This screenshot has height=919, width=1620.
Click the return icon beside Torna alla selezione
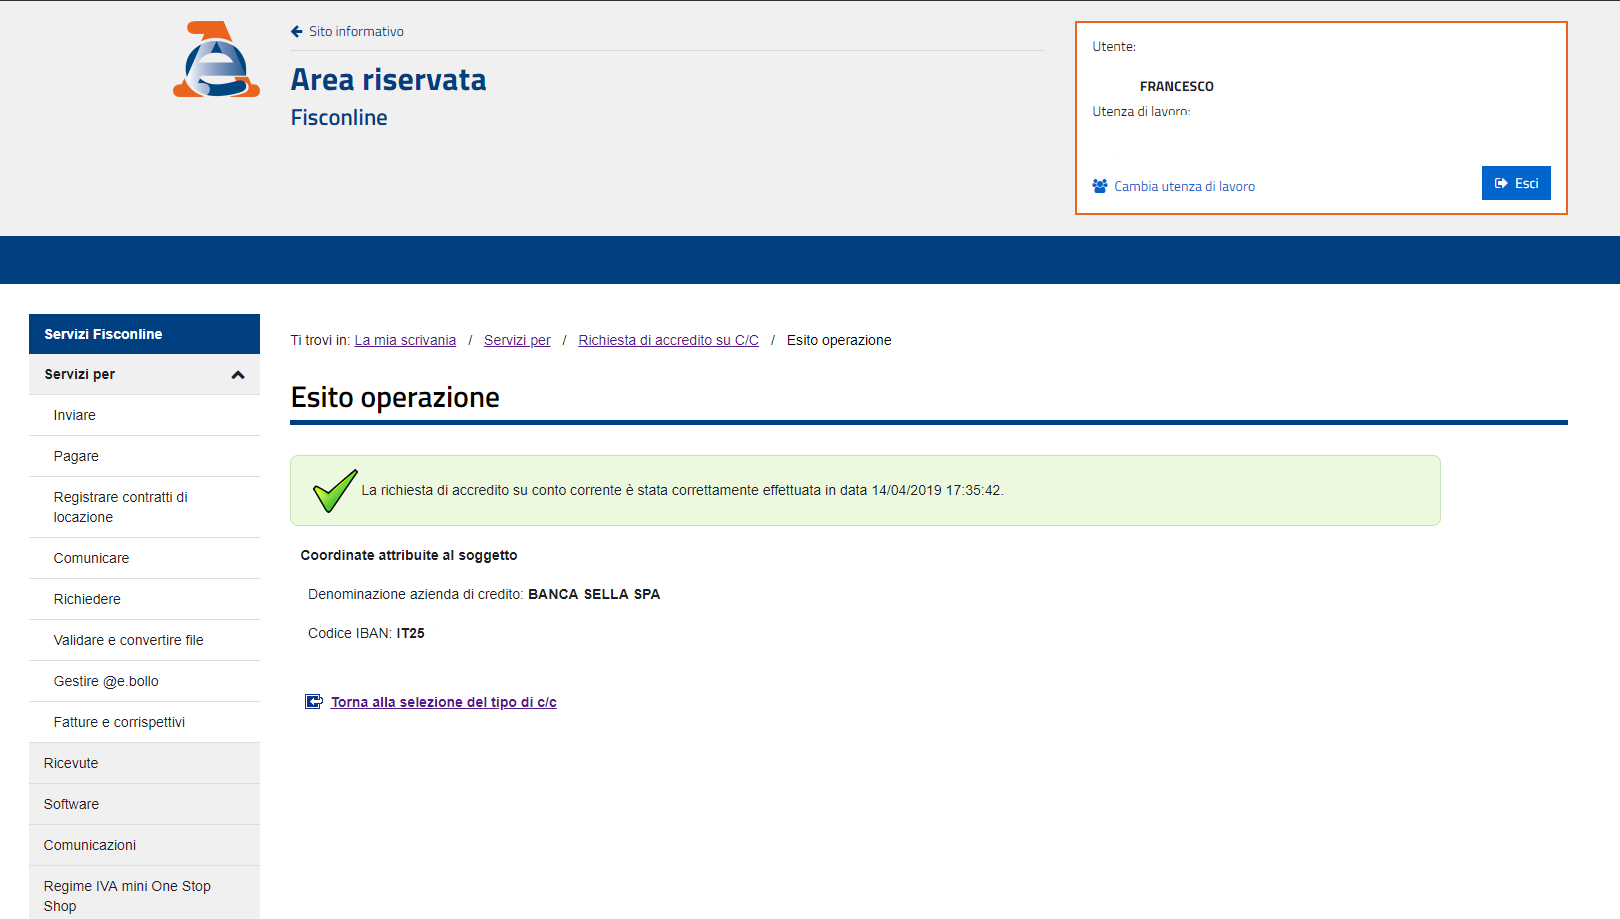(314, 702)
